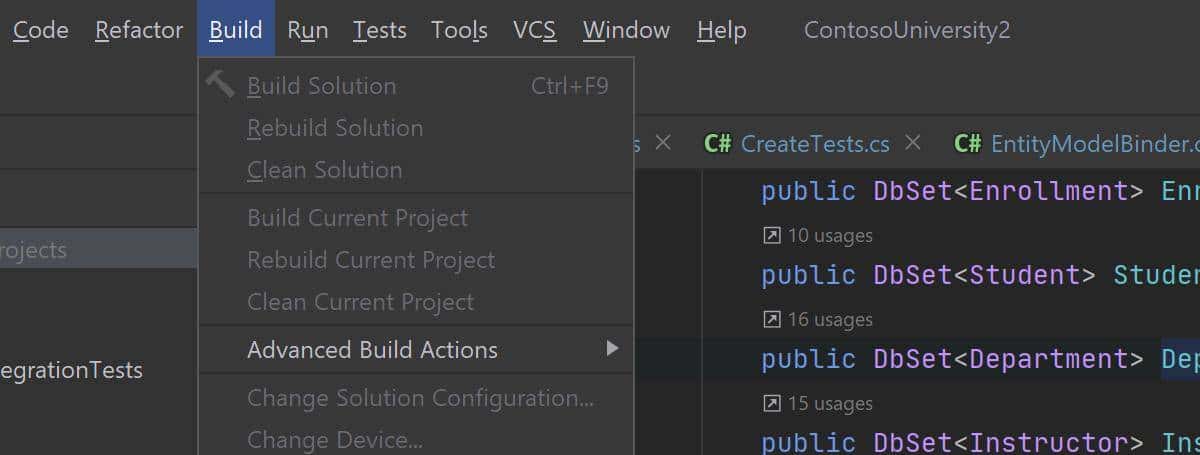This screenshot has width=1200, height=455.
Task: Open the Tests menu
Action: (379, 30)
